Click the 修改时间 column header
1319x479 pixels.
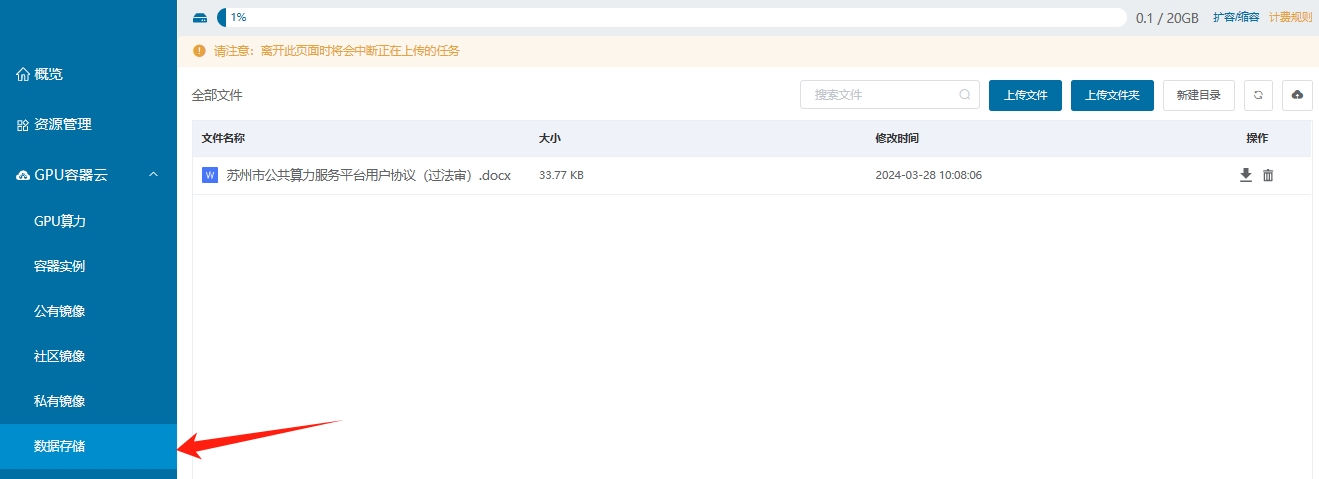[897, 138]
